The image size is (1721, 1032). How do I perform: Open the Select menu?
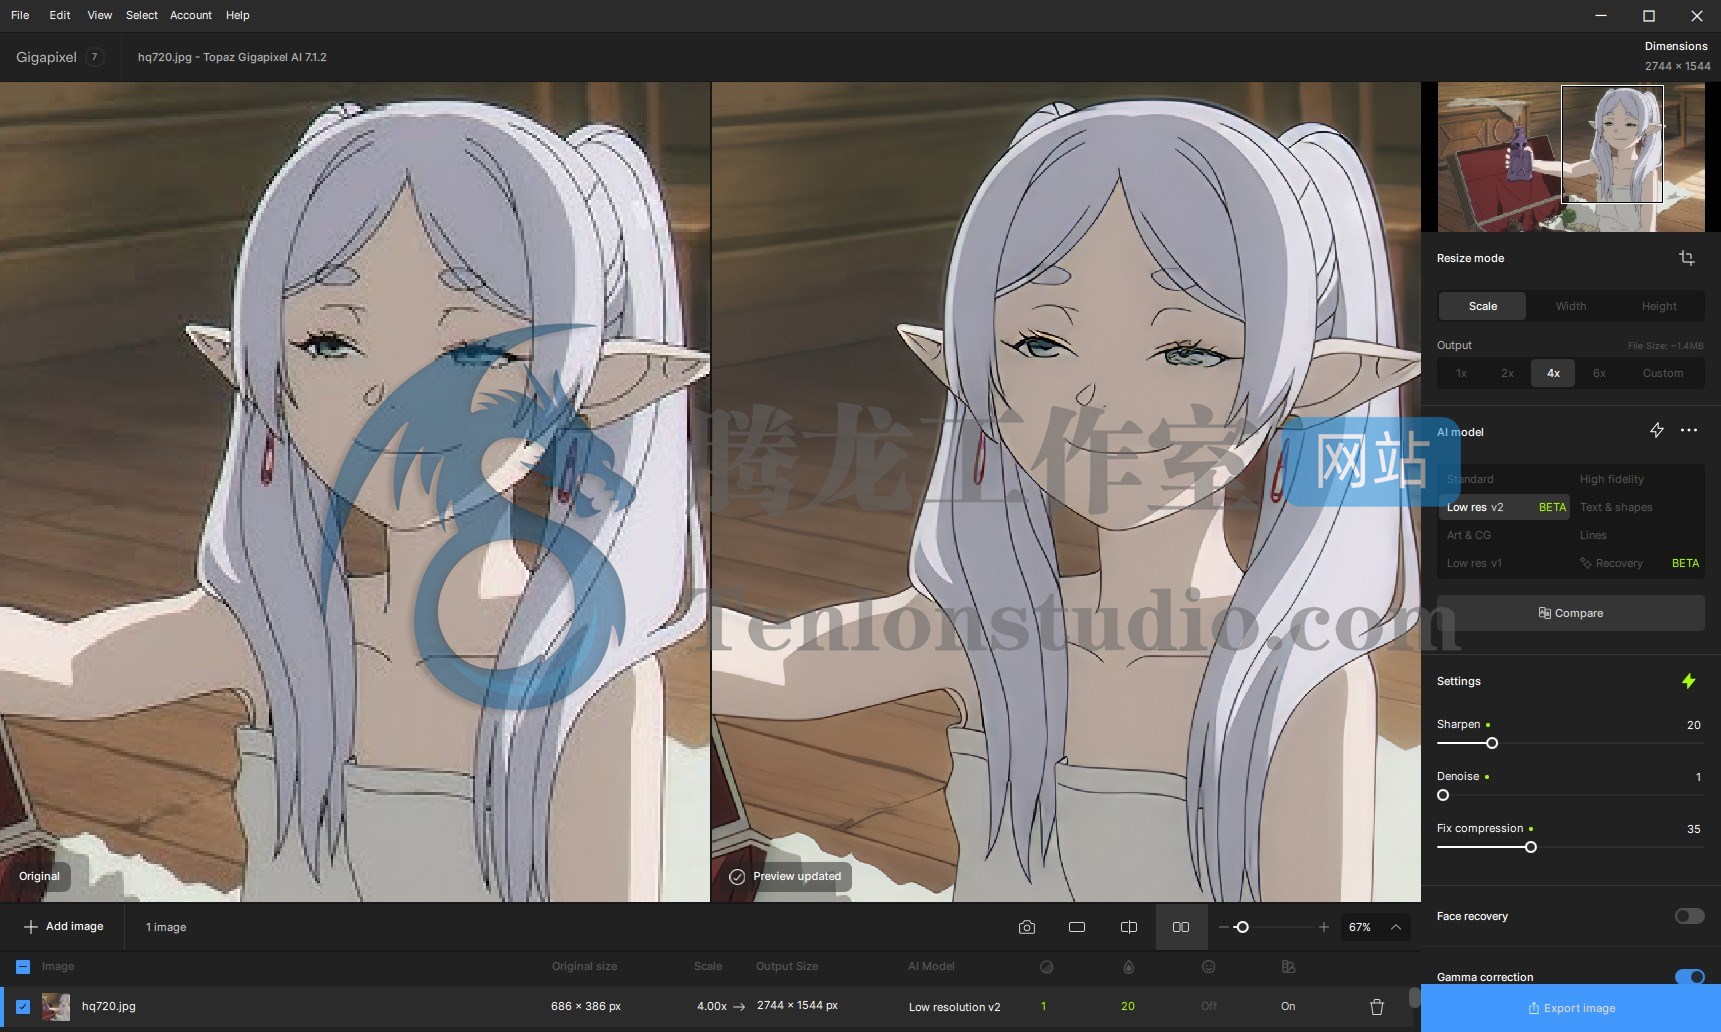click(142, 15)
